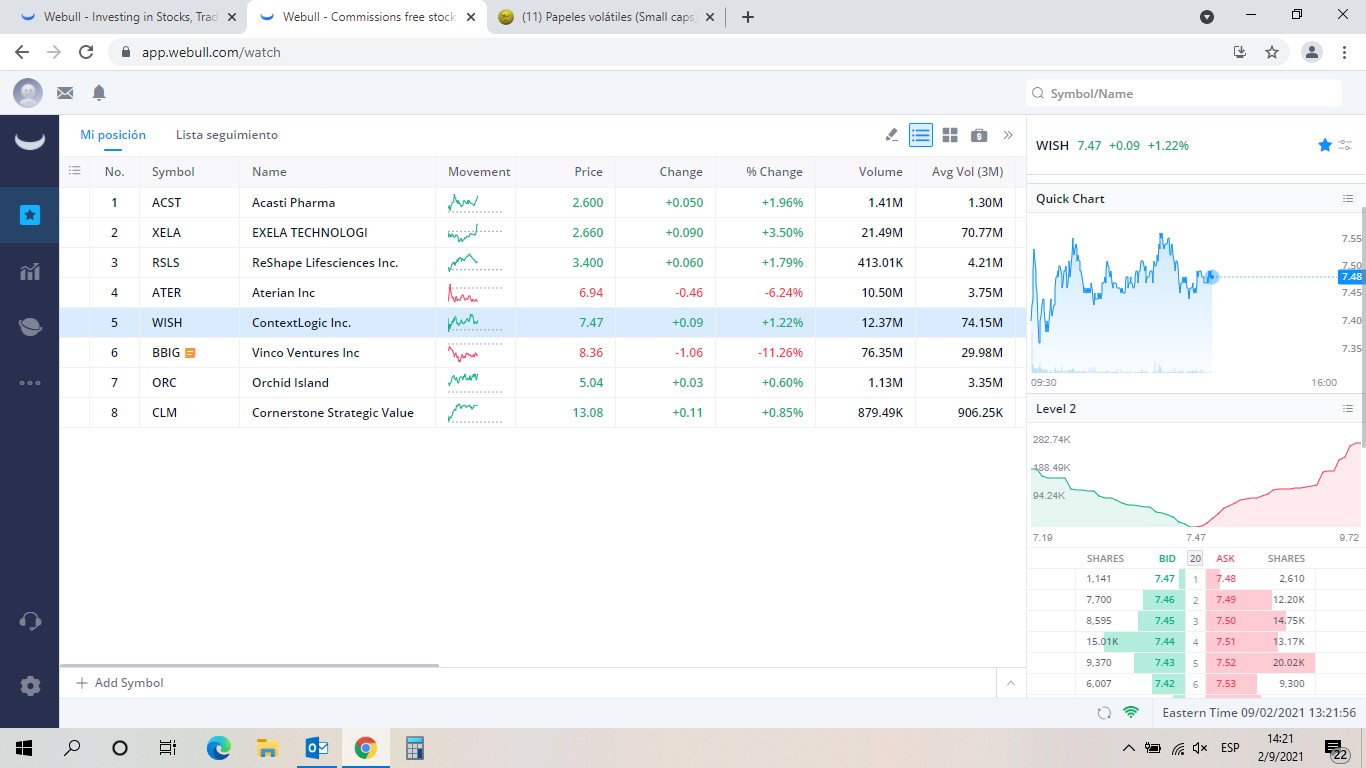Open a new browser tab
The height and width of the screenshot is (768, 1366).
(748, 17)
